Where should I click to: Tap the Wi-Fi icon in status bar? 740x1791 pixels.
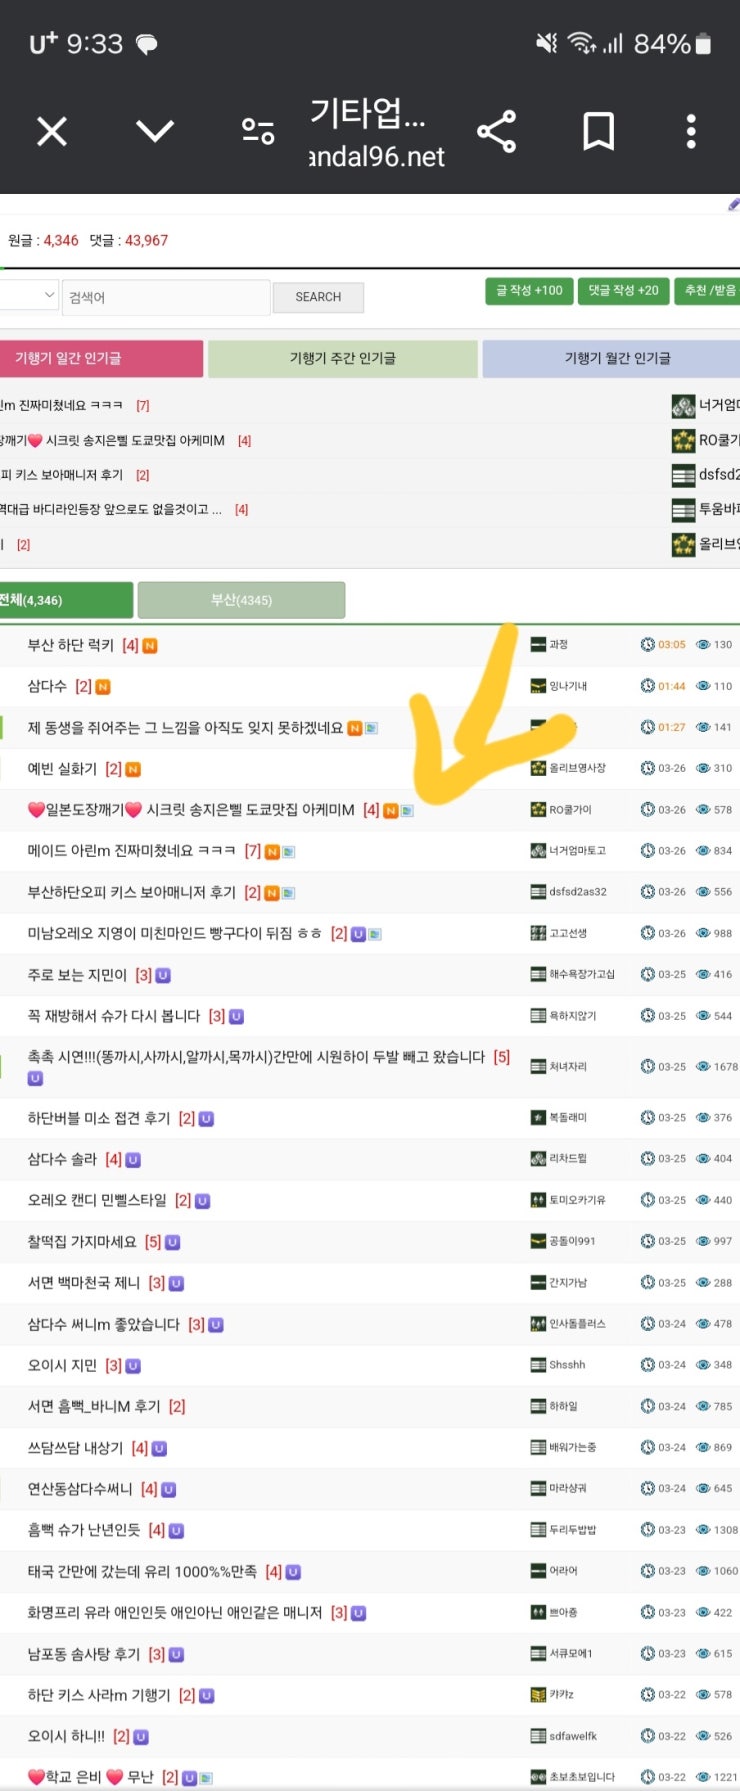coord(581,43)
